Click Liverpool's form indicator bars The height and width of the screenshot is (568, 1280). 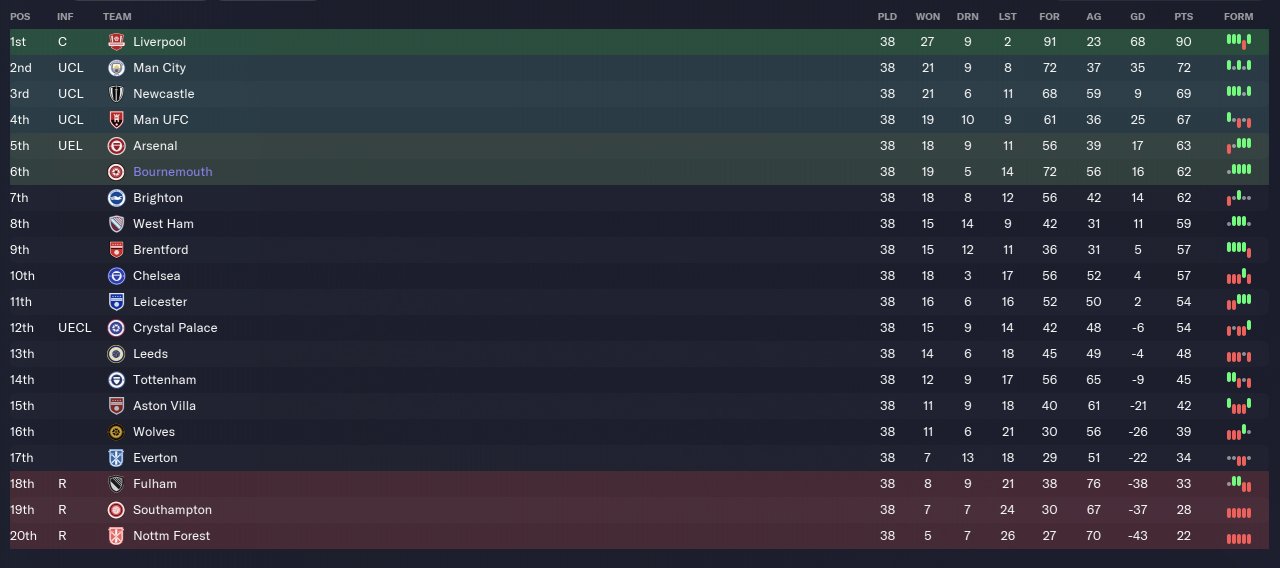(1239, 42)
